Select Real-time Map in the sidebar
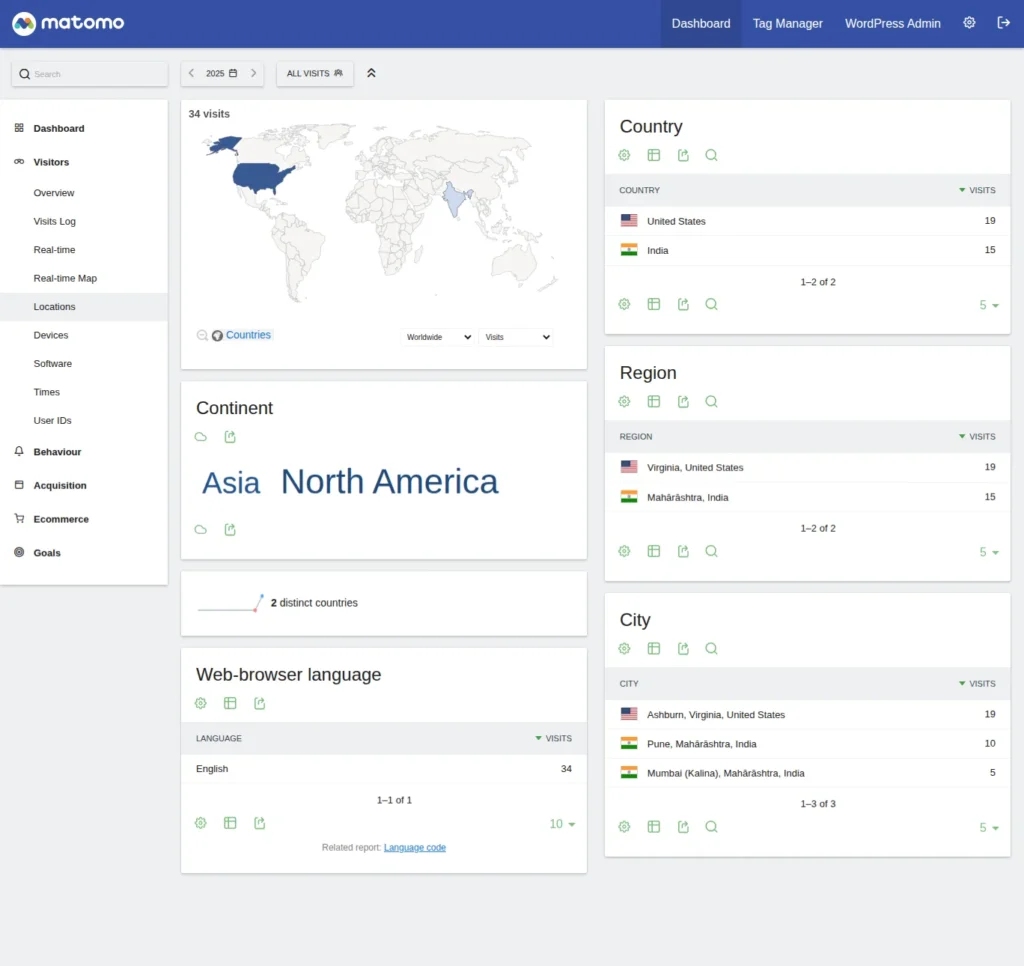 65,278
